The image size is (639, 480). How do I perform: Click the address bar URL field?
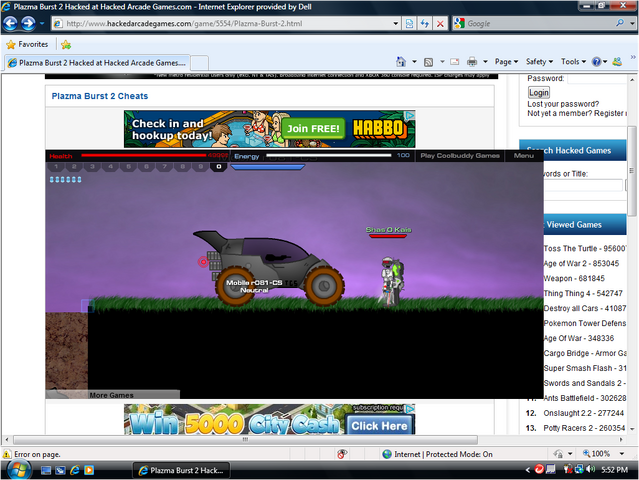[x=224, y=24]
